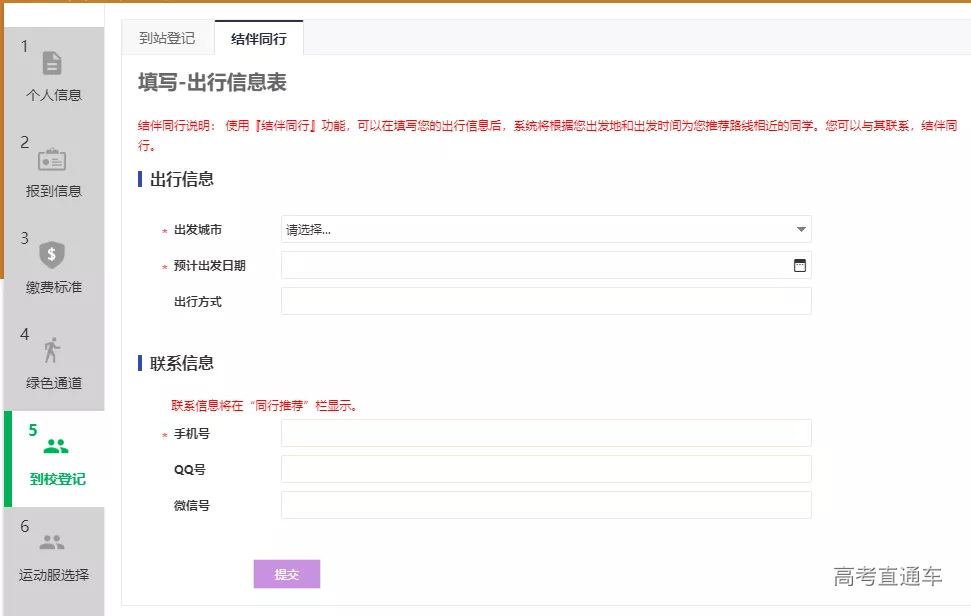Expand the 请选择 city combo box
This screenshot has width=971, height=616.
point(545,229)
